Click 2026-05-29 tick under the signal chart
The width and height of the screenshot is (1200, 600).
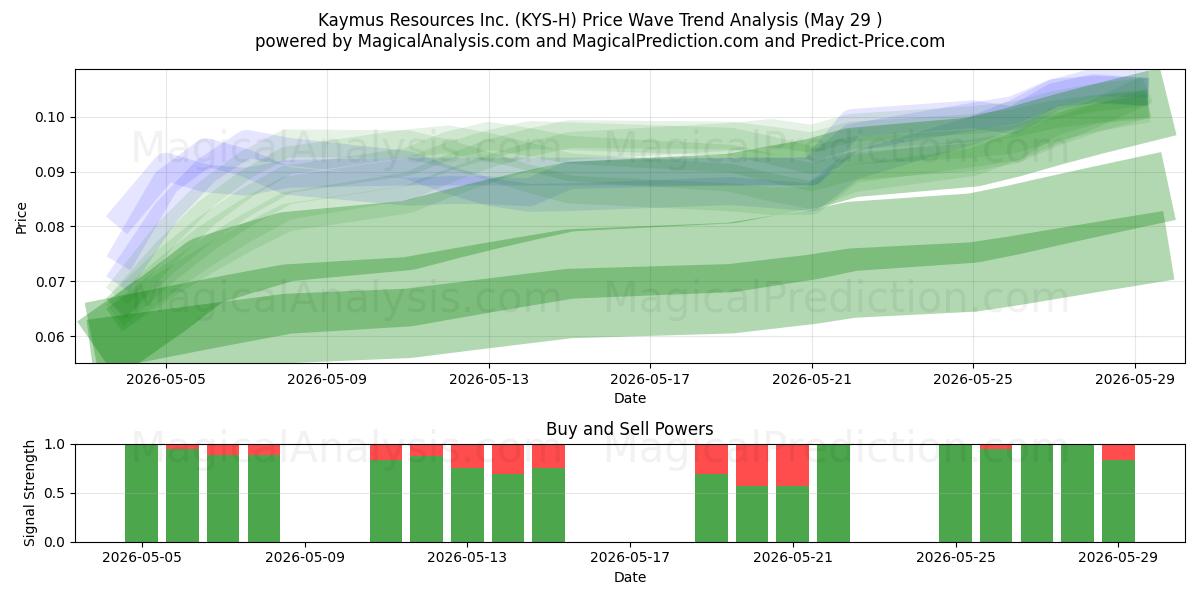point(1119,558)
